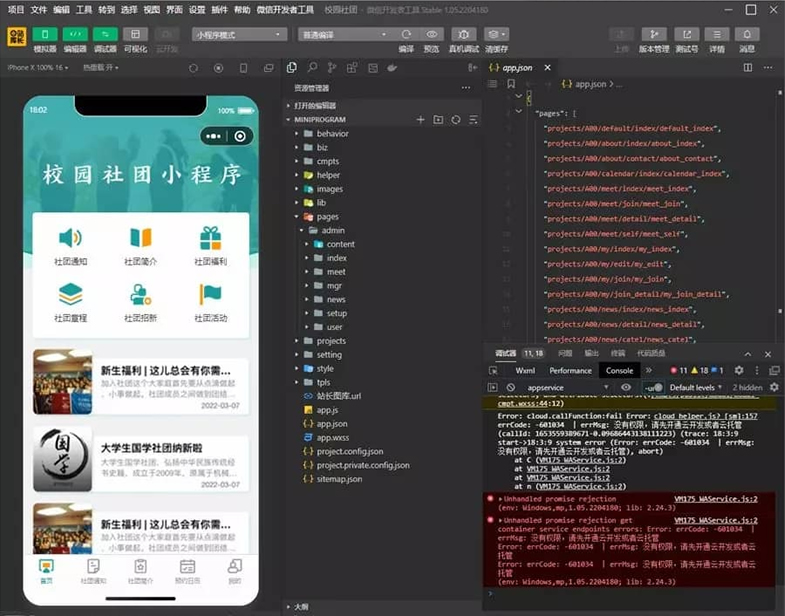785x616 pixels.
Task: Switch to the Console tab
Action: click(619, 371)
